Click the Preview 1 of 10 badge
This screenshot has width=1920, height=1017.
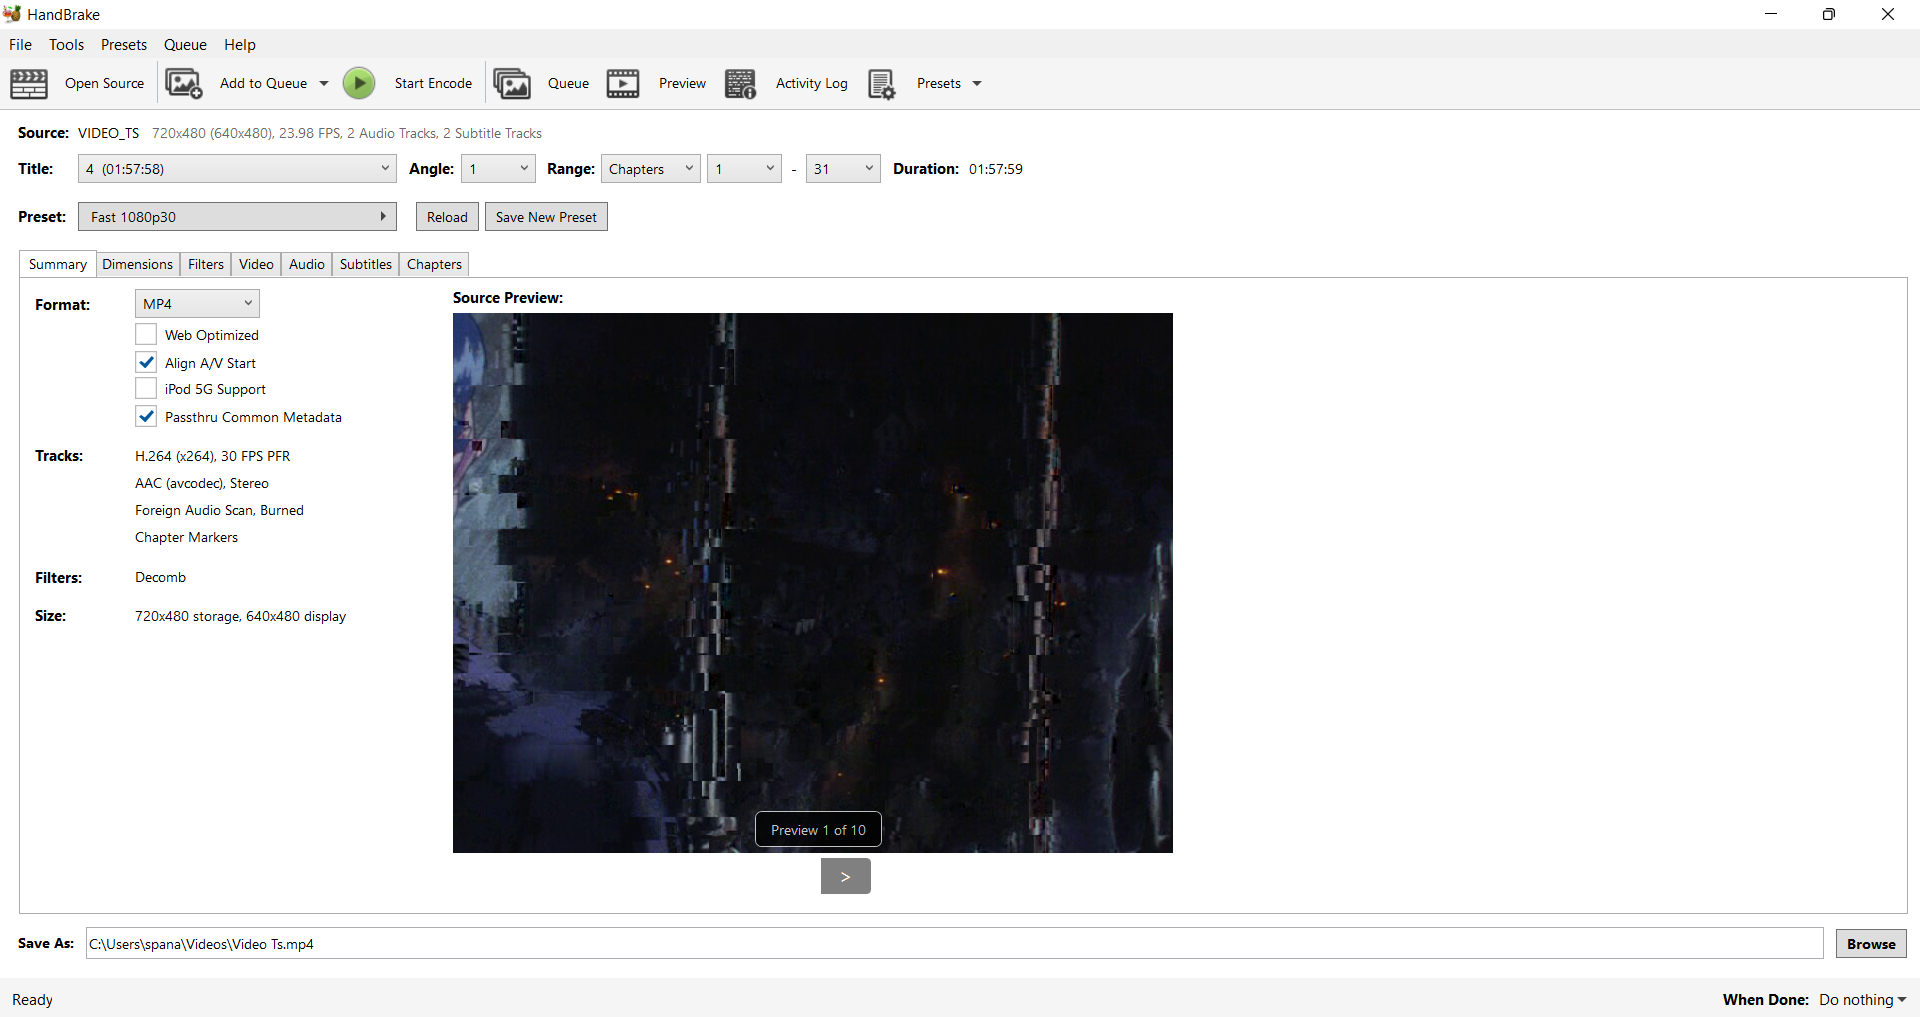pyautogui.click(x=818, y=830)
